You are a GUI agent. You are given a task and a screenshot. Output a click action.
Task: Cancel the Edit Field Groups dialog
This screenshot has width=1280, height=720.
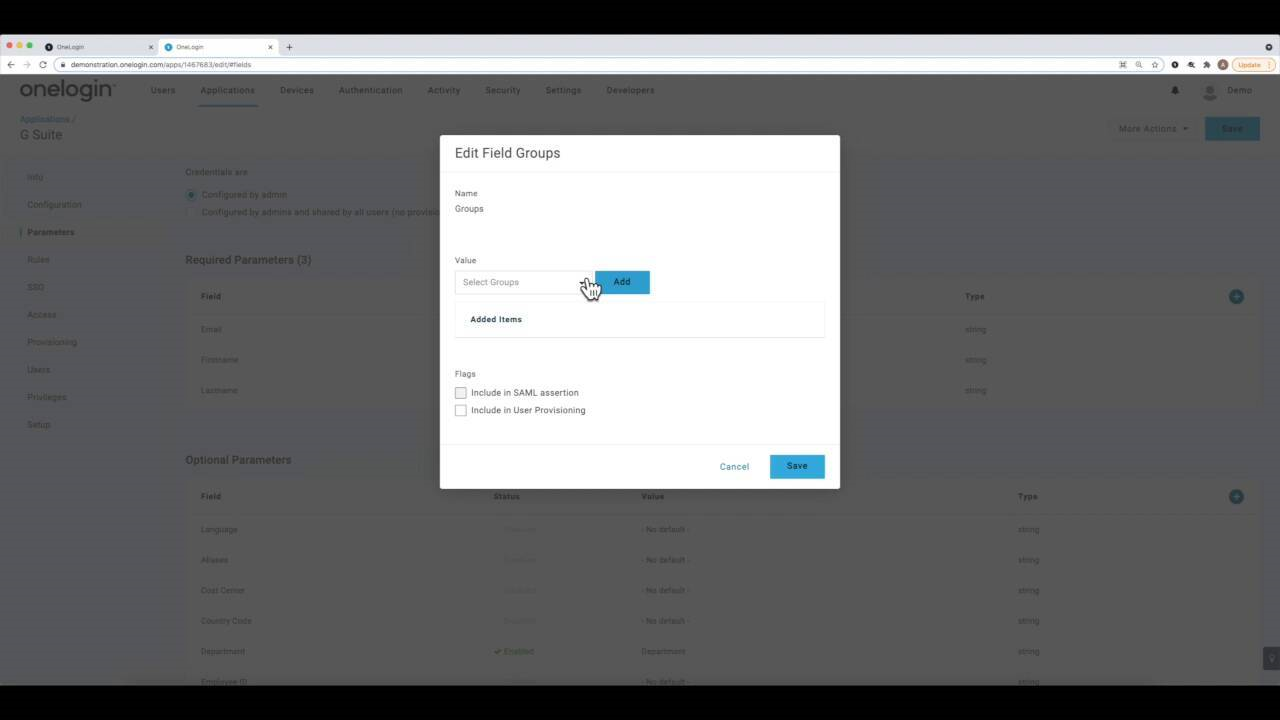pyautogui.click(x=734, y=466)
